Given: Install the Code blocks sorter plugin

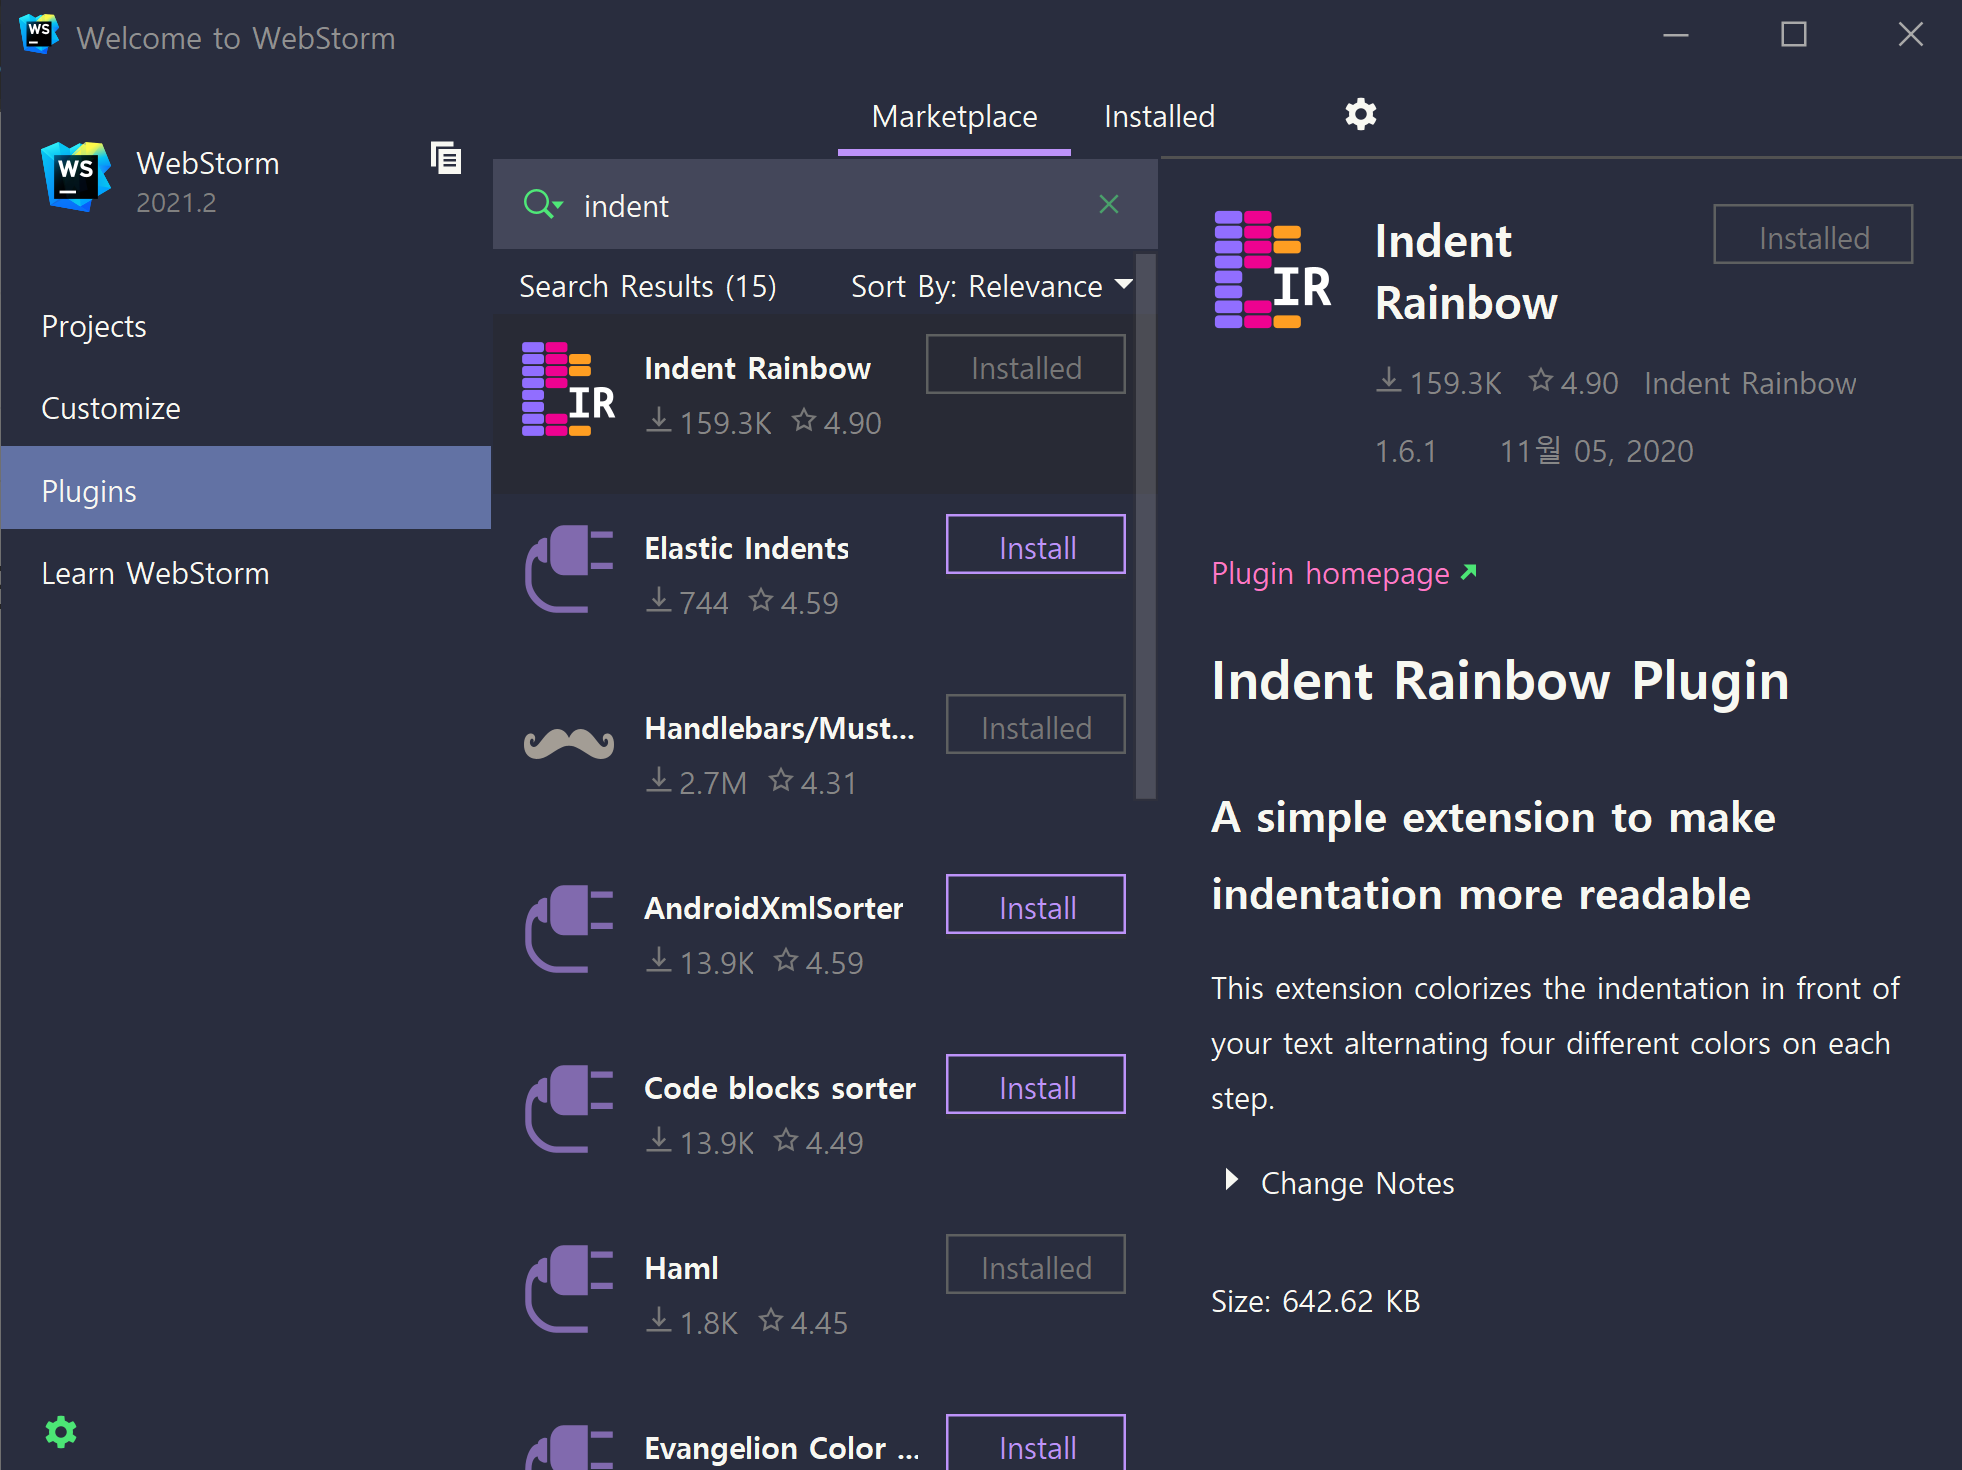Looking at the screenshot, I should 1035,1086.
